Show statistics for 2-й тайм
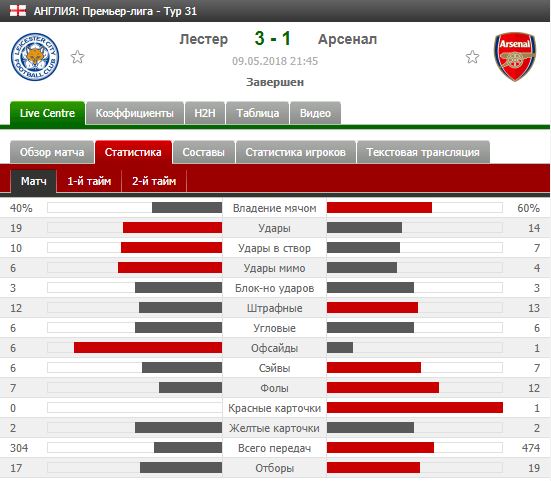This screenshot has height=481, width=551. pyautogui.click(x=154, y=181)
